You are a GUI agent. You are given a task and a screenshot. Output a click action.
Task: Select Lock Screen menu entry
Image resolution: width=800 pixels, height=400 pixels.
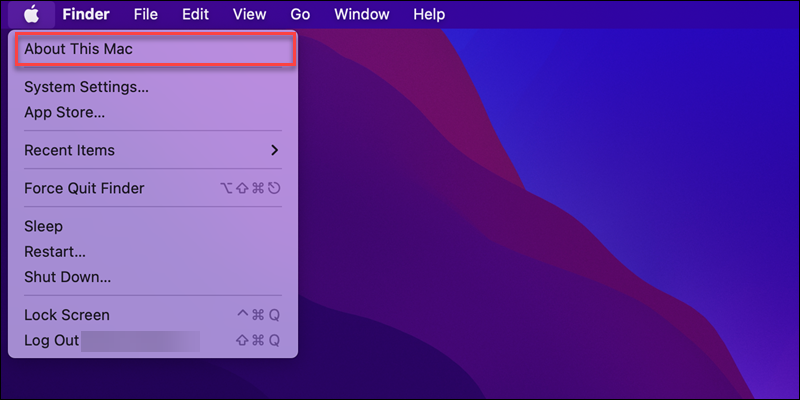(154, 315)
